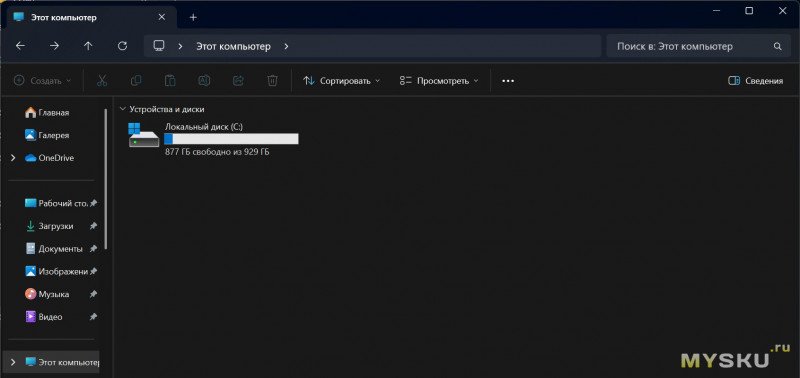Open the three-dots more options menu
Screen dimensions: 800x378
508,81
